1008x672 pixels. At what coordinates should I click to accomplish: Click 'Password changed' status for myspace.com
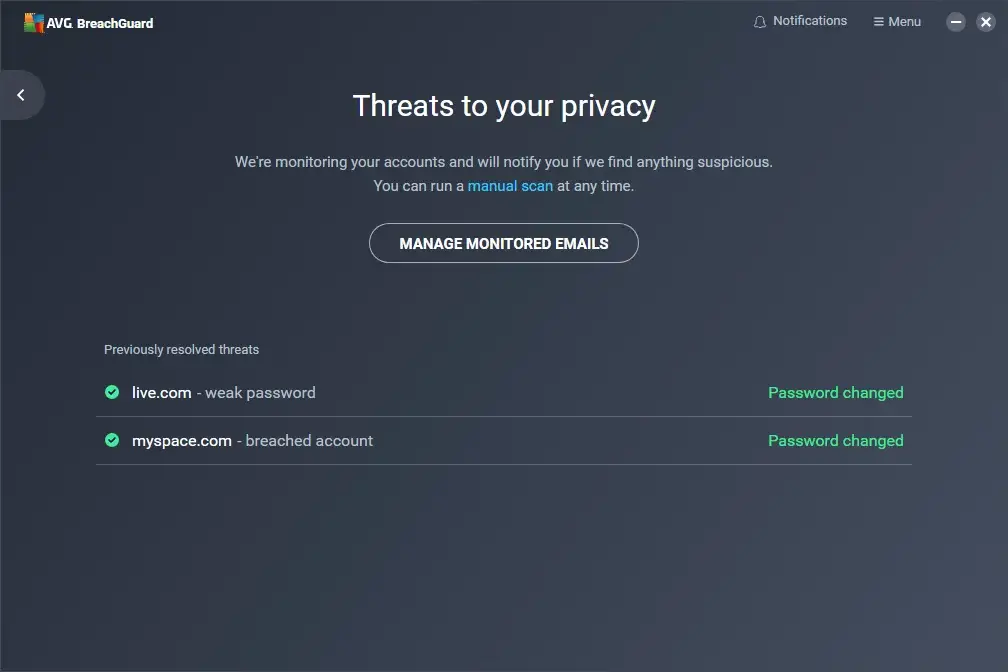[x=835, y=441]
